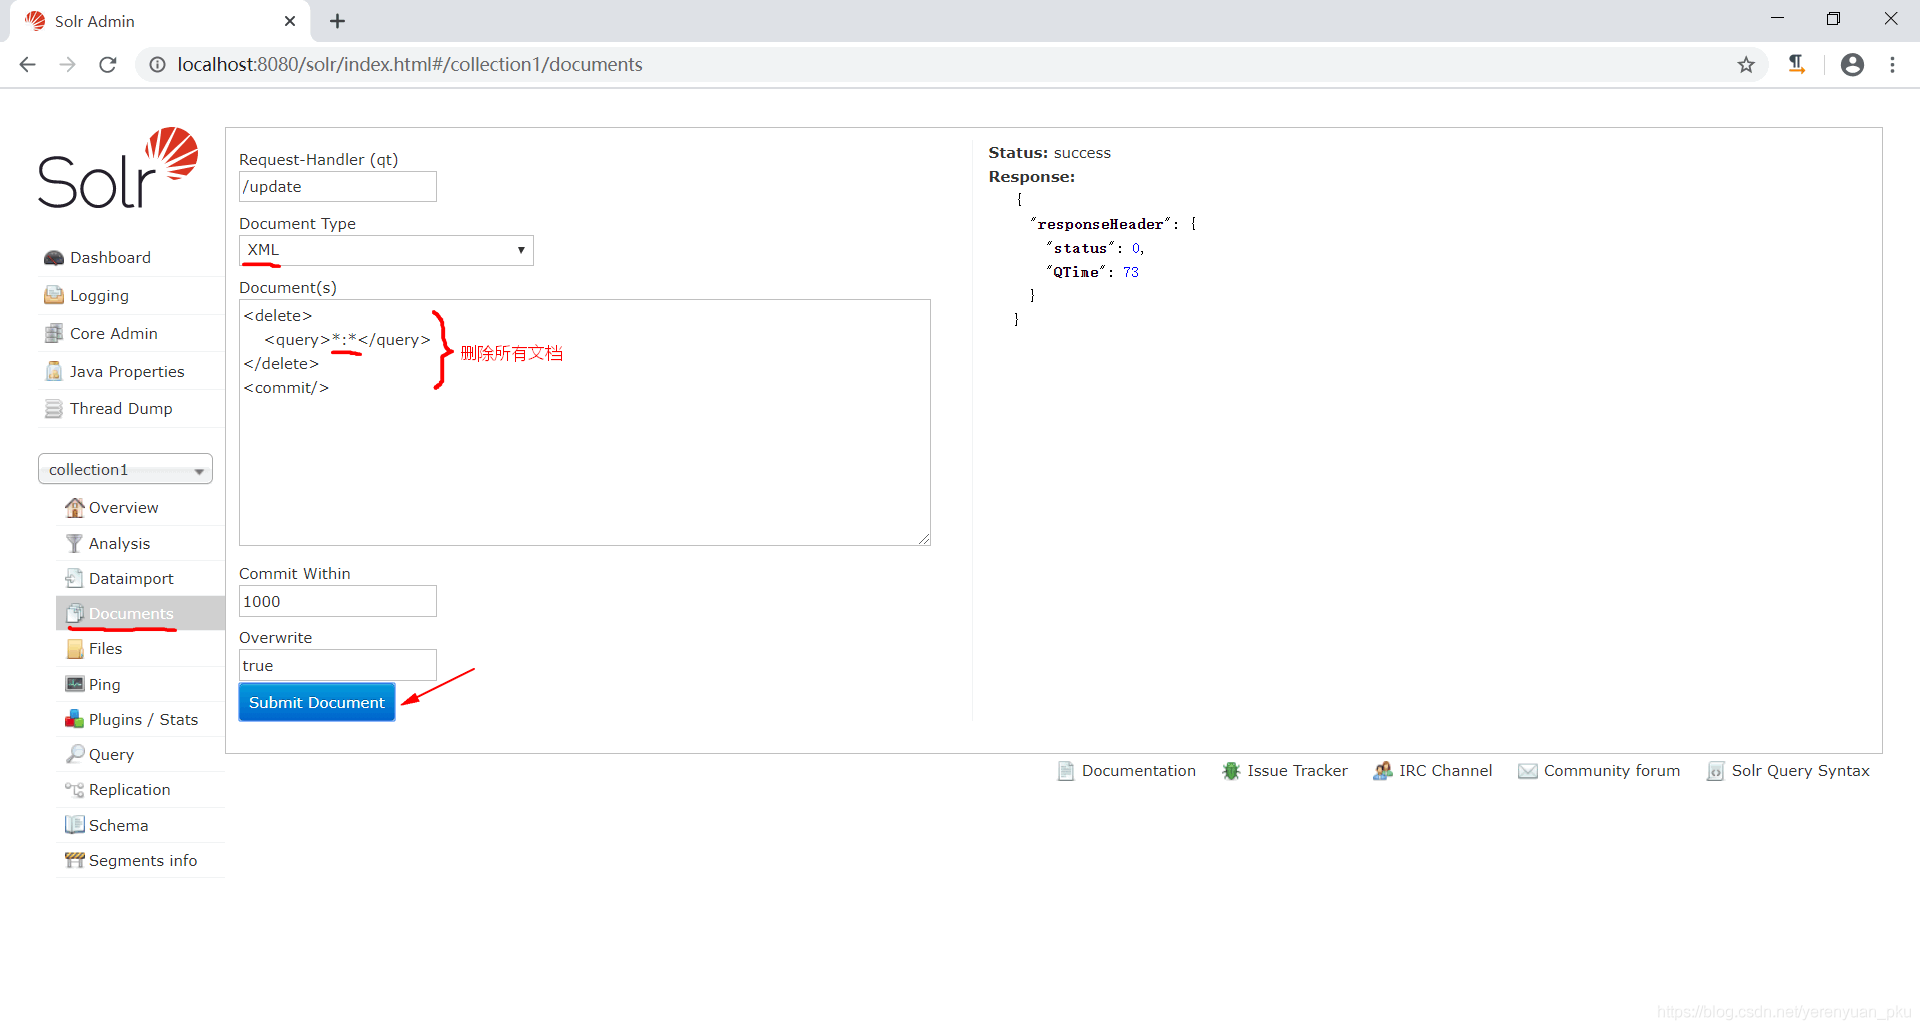Click the Documentation page icon
1920x1030 pixels.
tap(1066, 771)
